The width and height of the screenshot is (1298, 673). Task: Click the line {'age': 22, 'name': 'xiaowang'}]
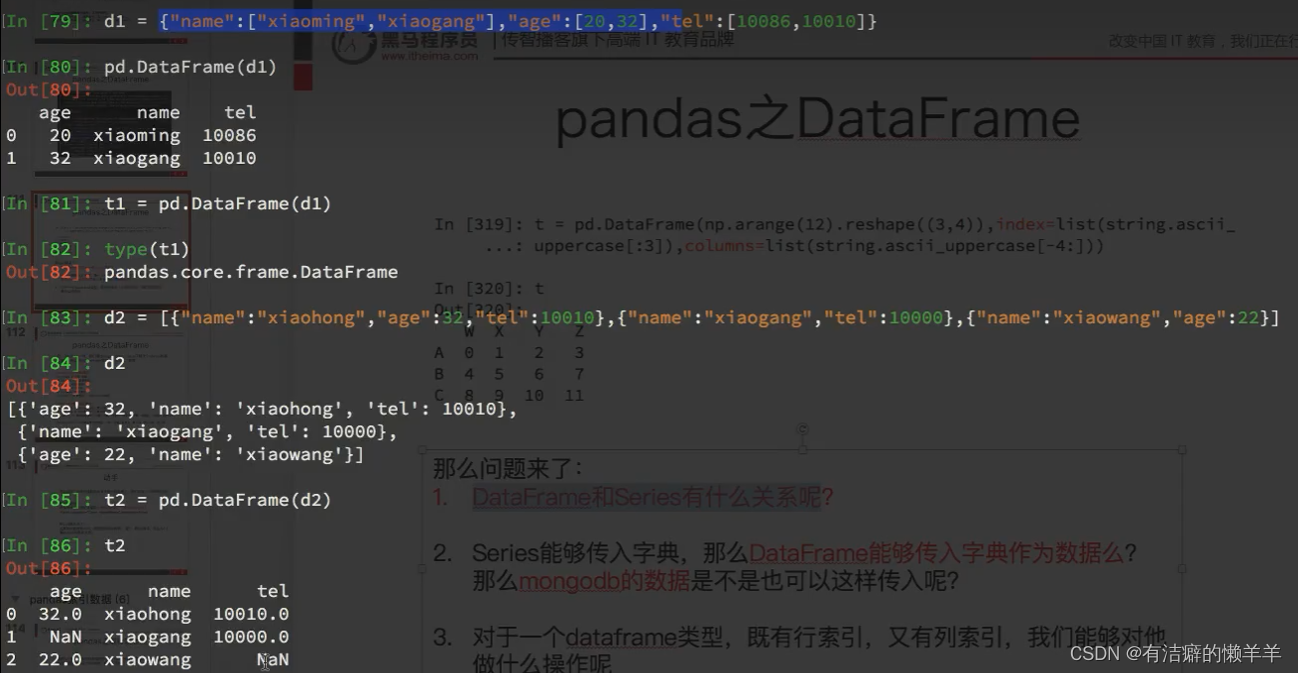[x=190, y=455]
